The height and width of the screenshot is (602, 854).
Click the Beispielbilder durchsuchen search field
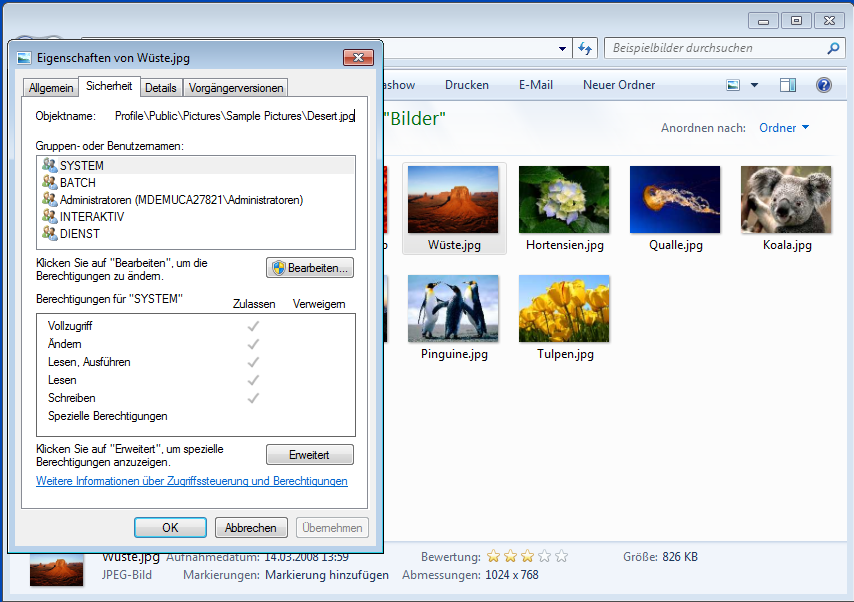(715, 48)
